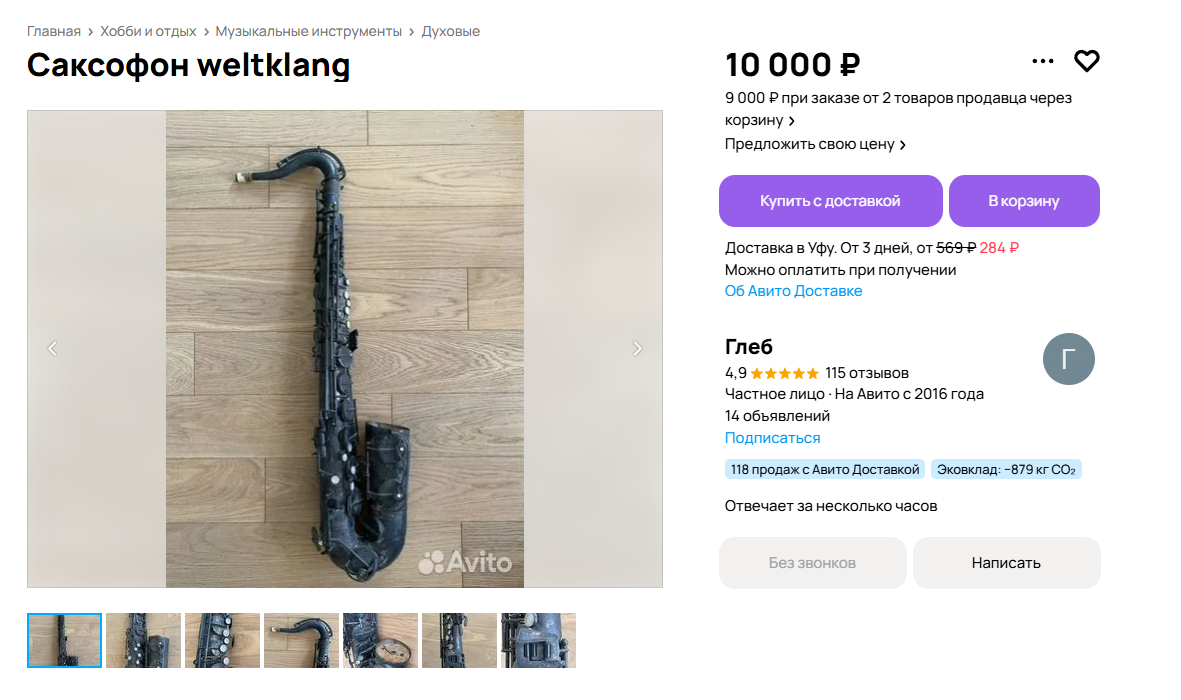Open seller Глеб's avatar

click(1068, 359)
